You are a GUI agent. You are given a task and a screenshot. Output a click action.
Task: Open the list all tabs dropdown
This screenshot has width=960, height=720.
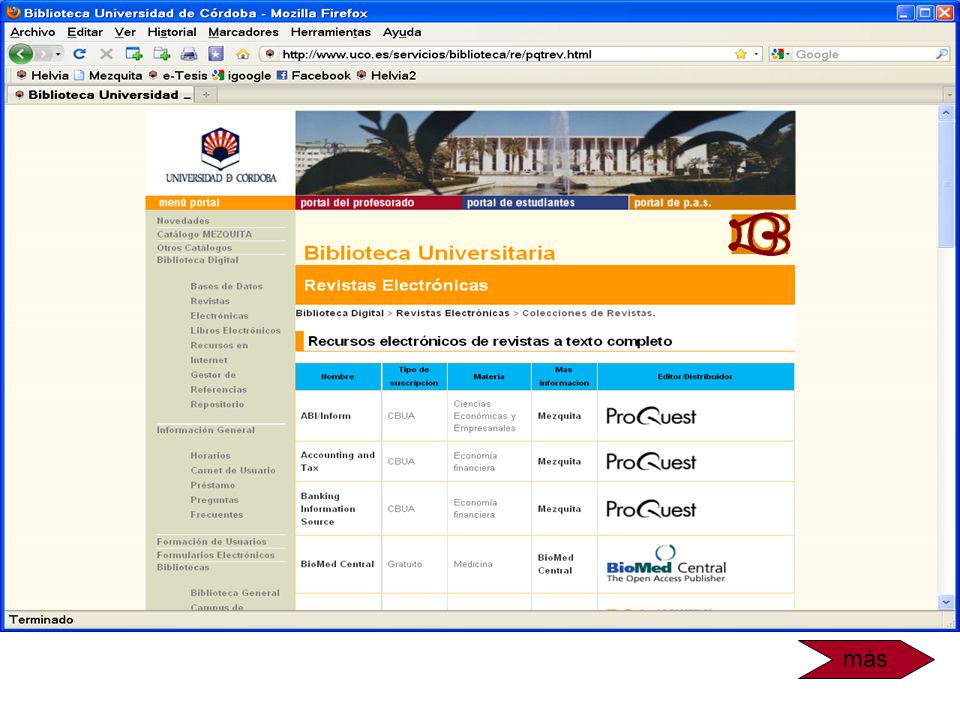pyautogui.click(x=949, y=95)
